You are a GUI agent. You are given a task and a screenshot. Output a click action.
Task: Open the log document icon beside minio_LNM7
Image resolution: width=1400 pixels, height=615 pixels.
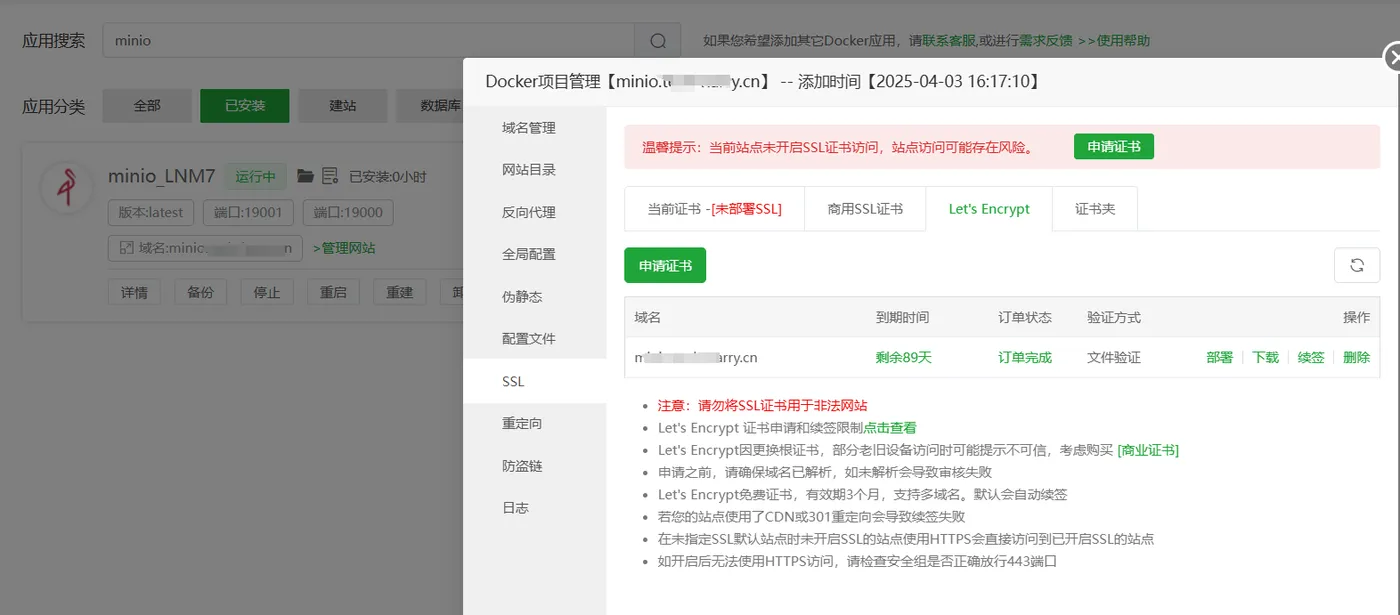point(330,176)
